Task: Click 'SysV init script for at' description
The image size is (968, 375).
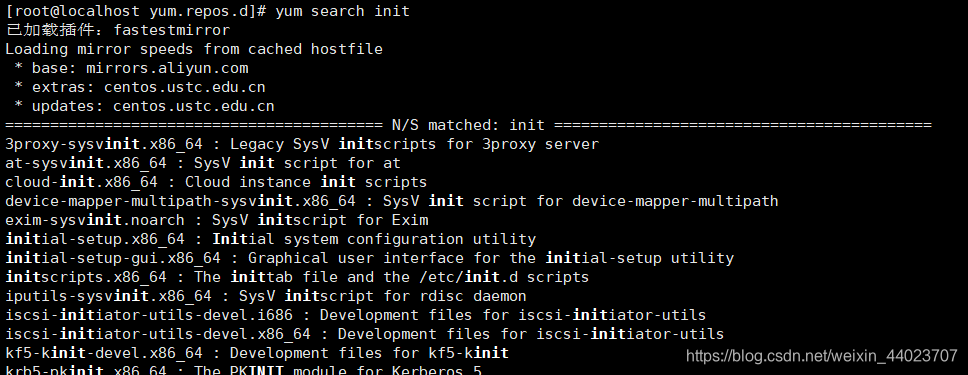Action: click(x=298, y=163)
